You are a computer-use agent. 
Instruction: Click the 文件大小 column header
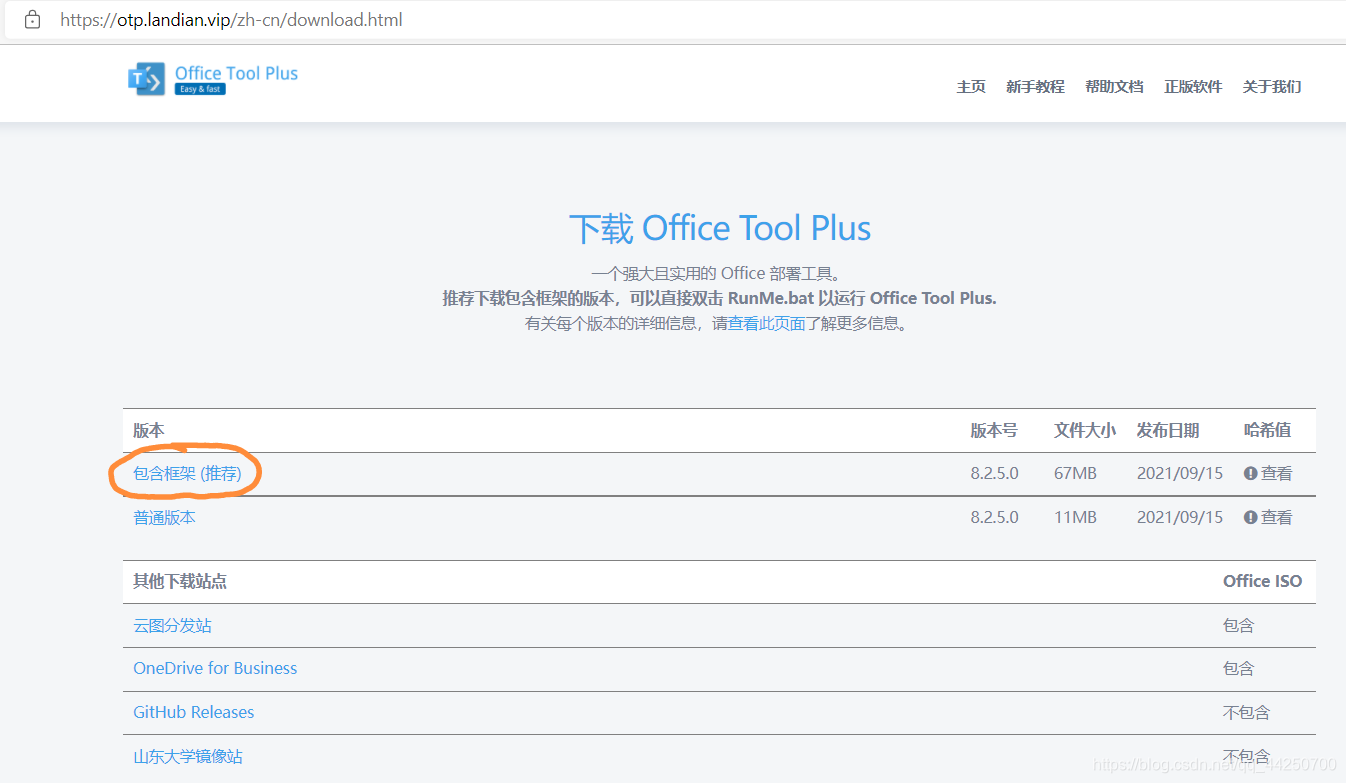click(1085, 431)
